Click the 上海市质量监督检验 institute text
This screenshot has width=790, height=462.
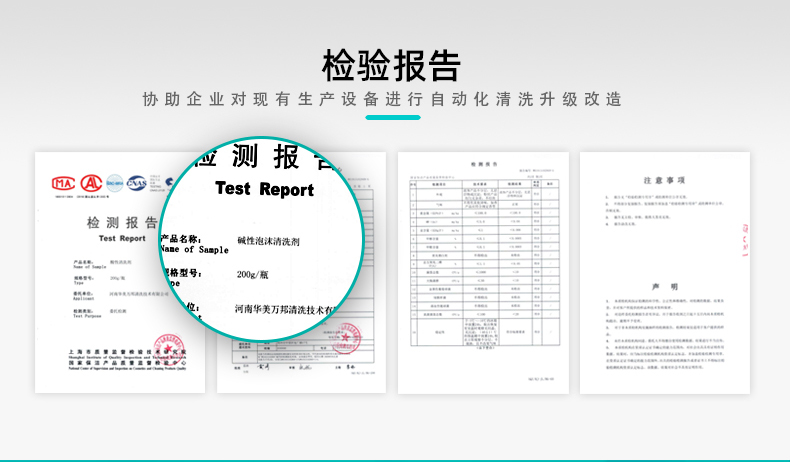point(127,352)
